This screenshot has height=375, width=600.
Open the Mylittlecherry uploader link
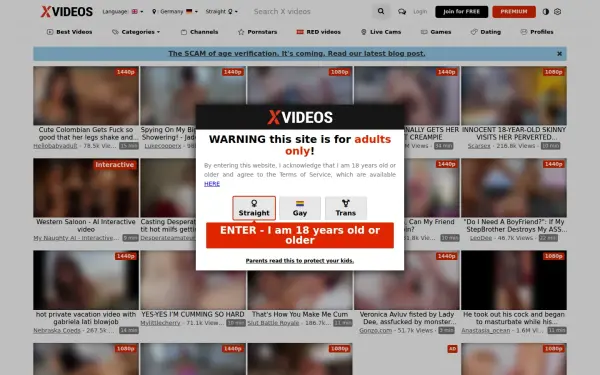[x=160, y=323]
